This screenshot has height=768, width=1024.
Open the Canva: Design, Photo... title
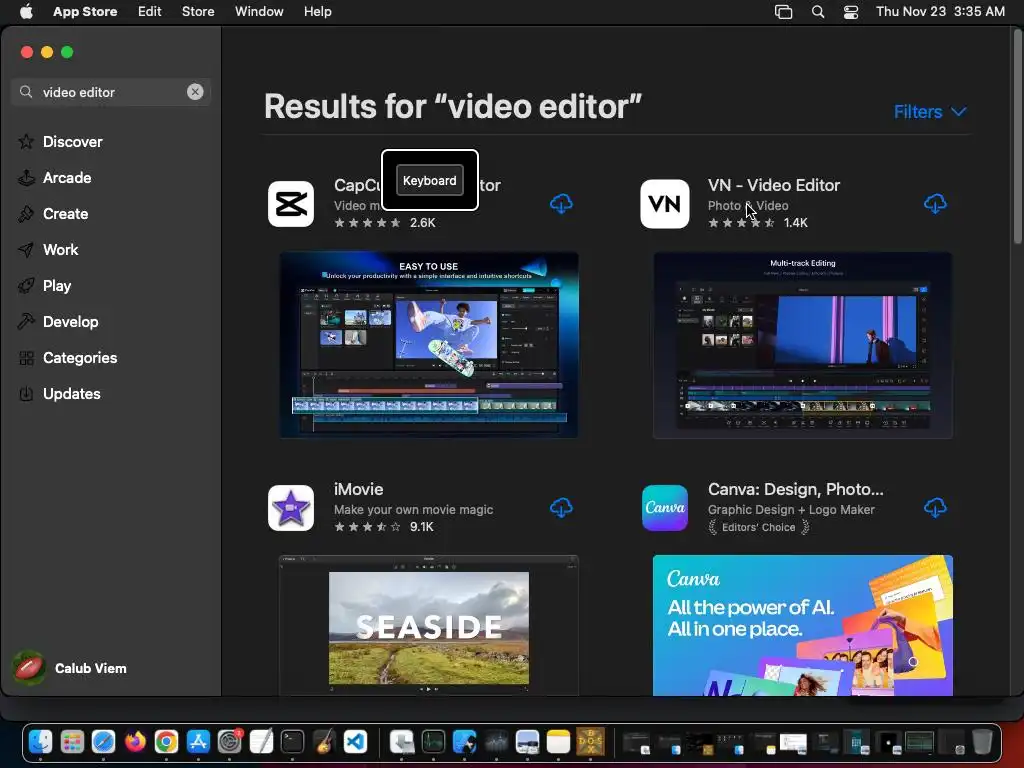pyautogui.click(x=795, y=489)
